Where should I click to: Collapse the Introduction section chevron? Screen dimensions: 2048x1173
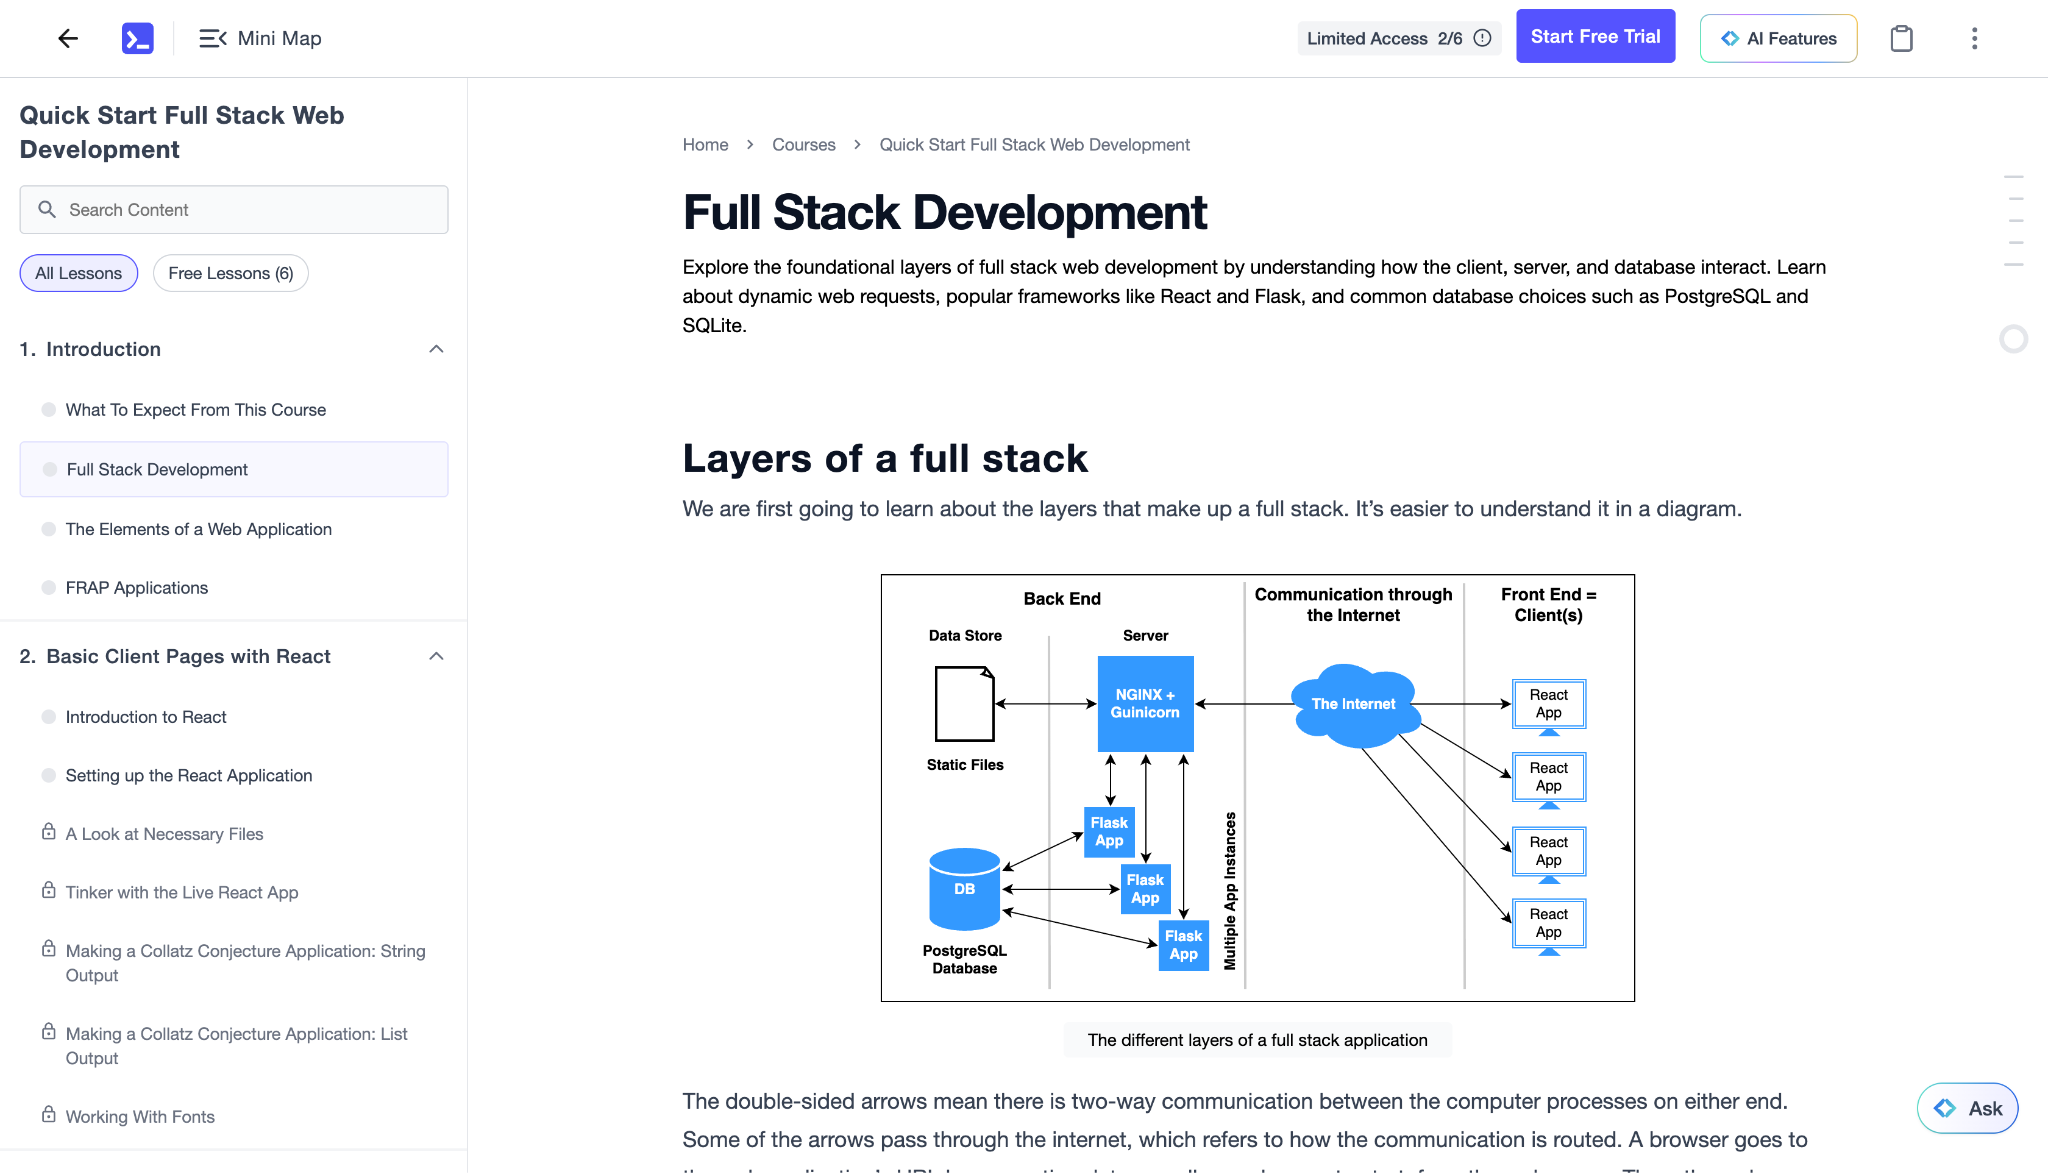click(x=436, y=349)
